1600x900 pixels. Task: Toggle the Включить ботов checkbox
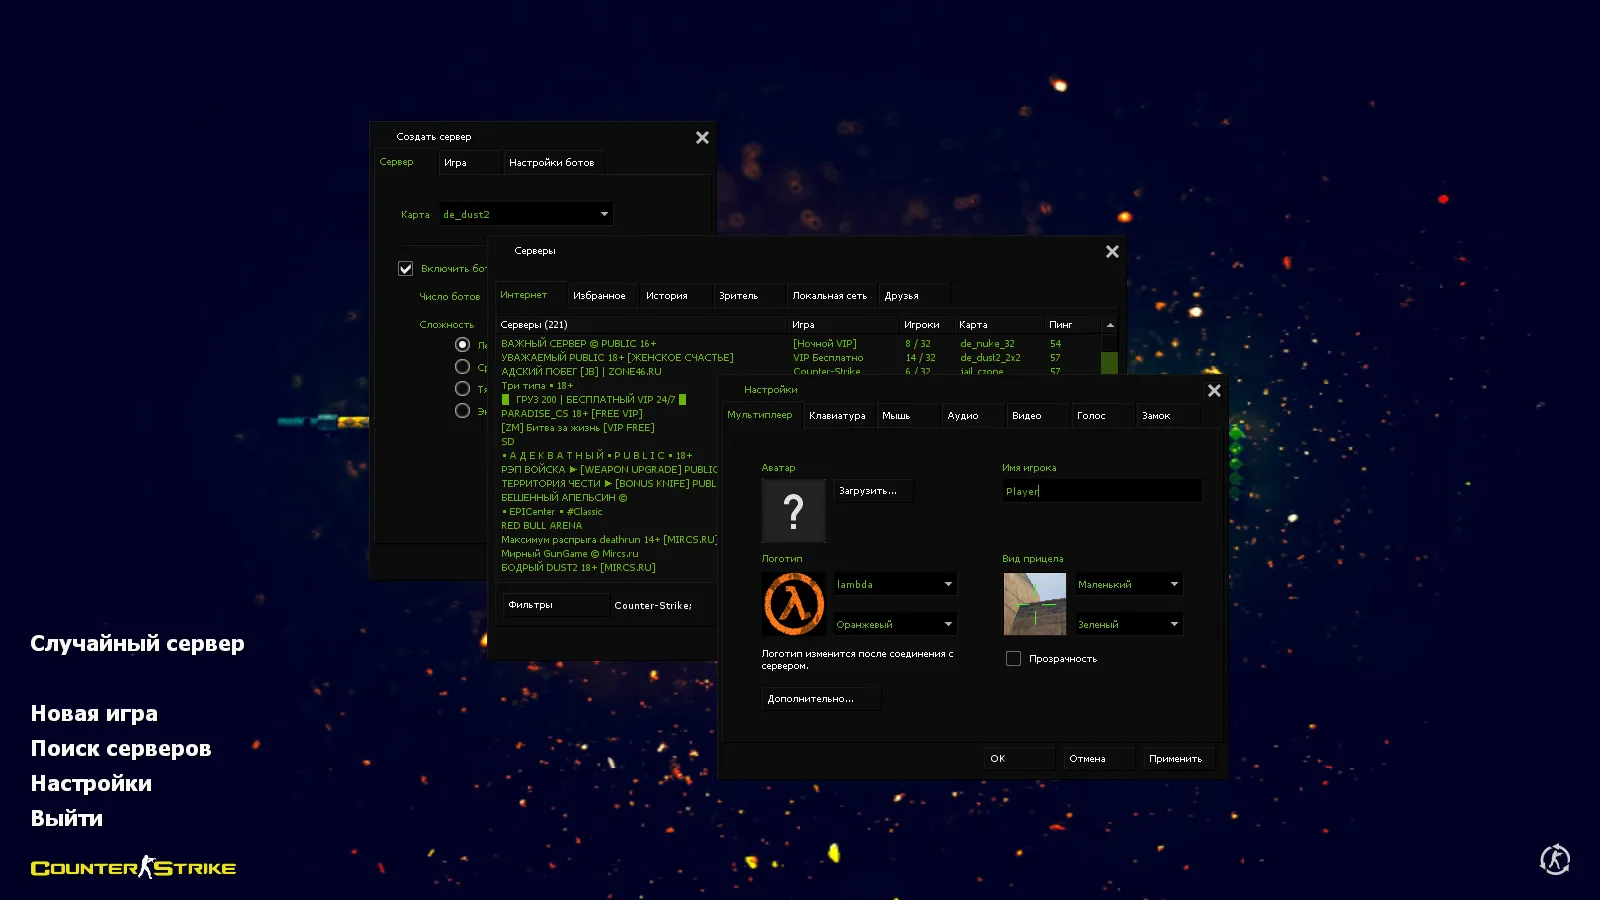coord(405,268)
